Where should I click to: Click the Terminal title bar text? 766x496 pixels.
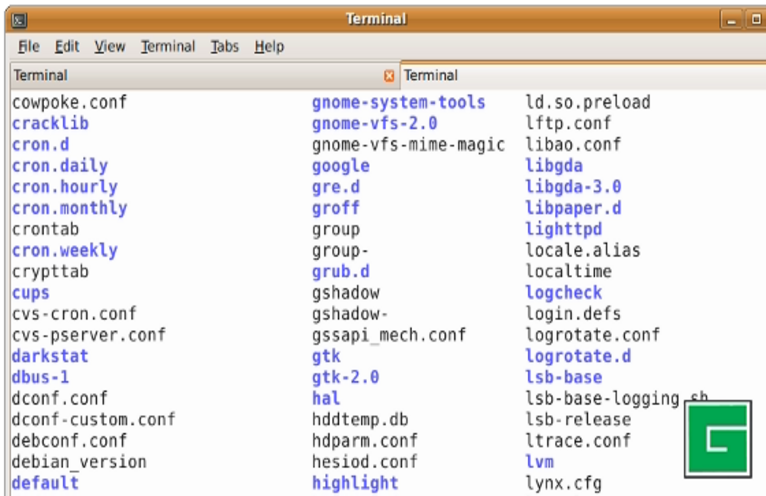(376, 19)
